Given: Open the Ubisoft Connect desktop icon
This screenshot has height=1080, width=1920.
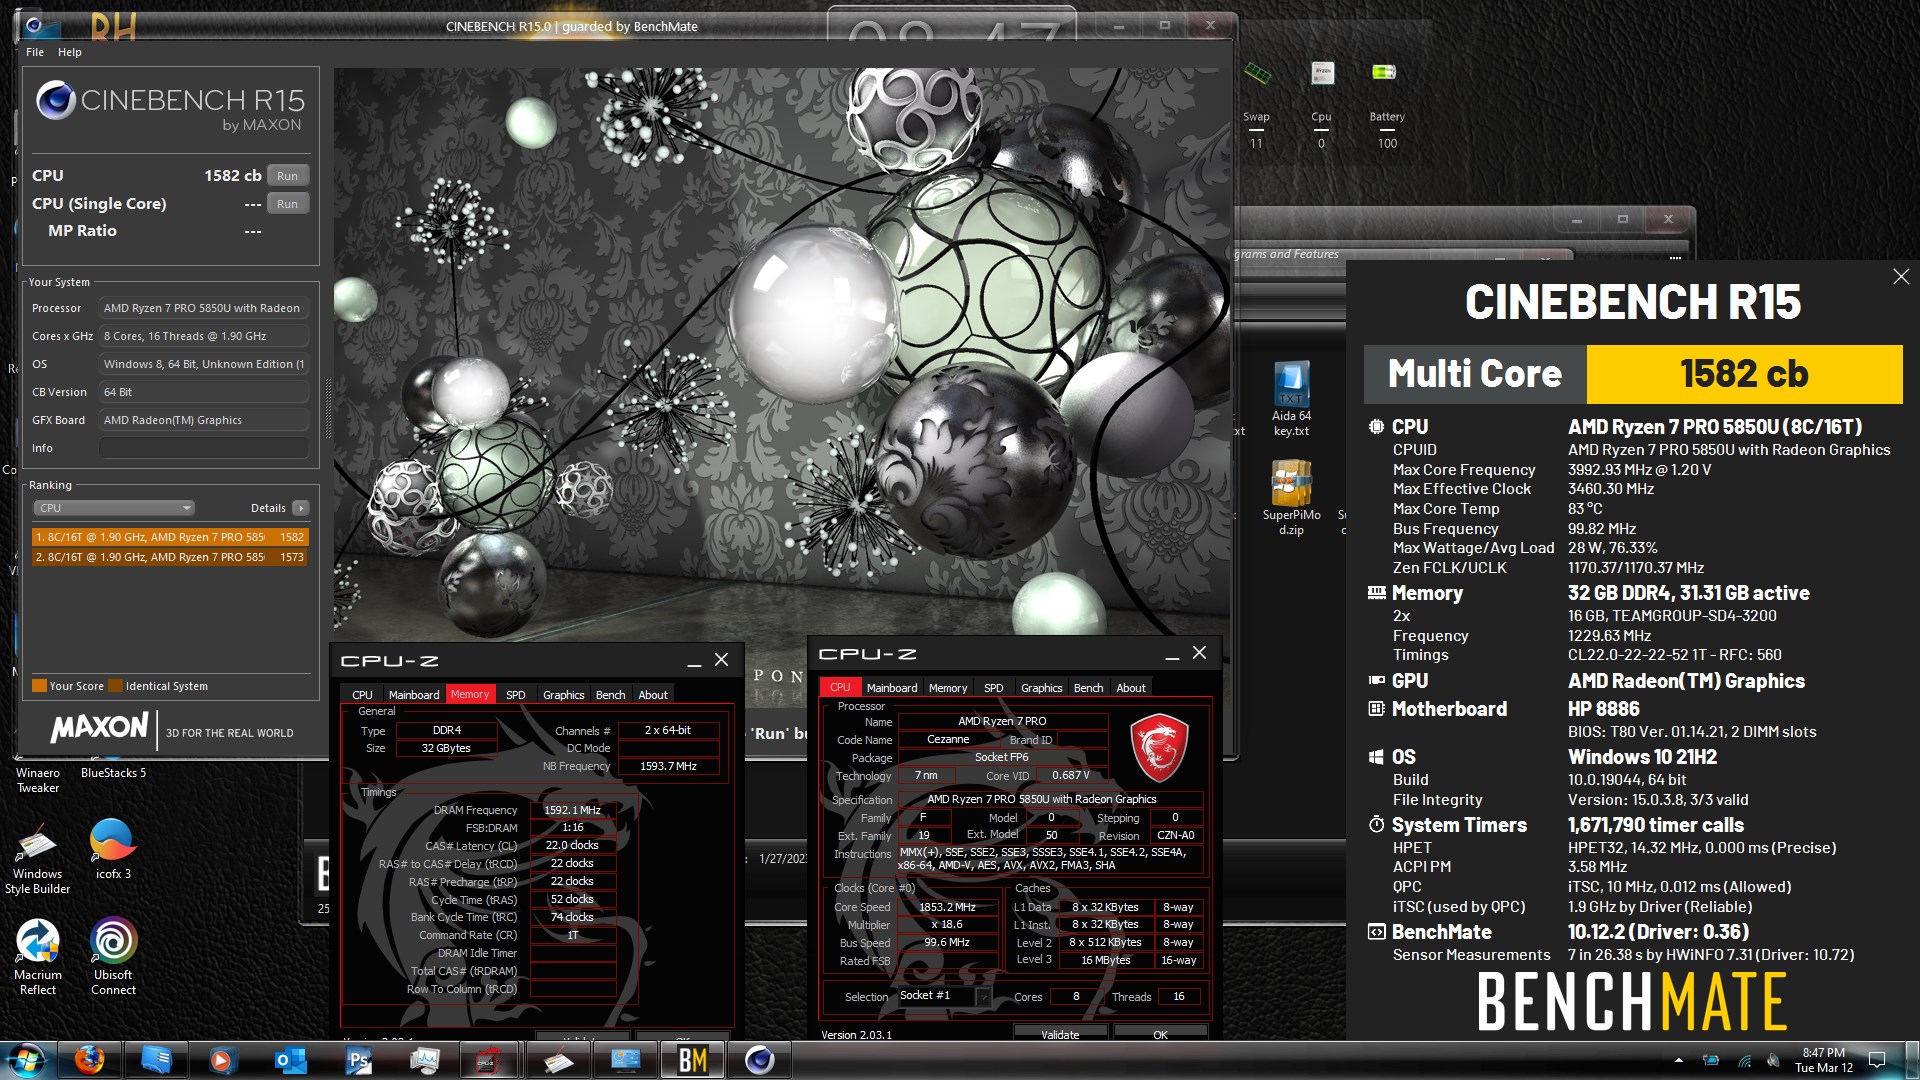Looking at the screenshot, I should click(113, 957).
